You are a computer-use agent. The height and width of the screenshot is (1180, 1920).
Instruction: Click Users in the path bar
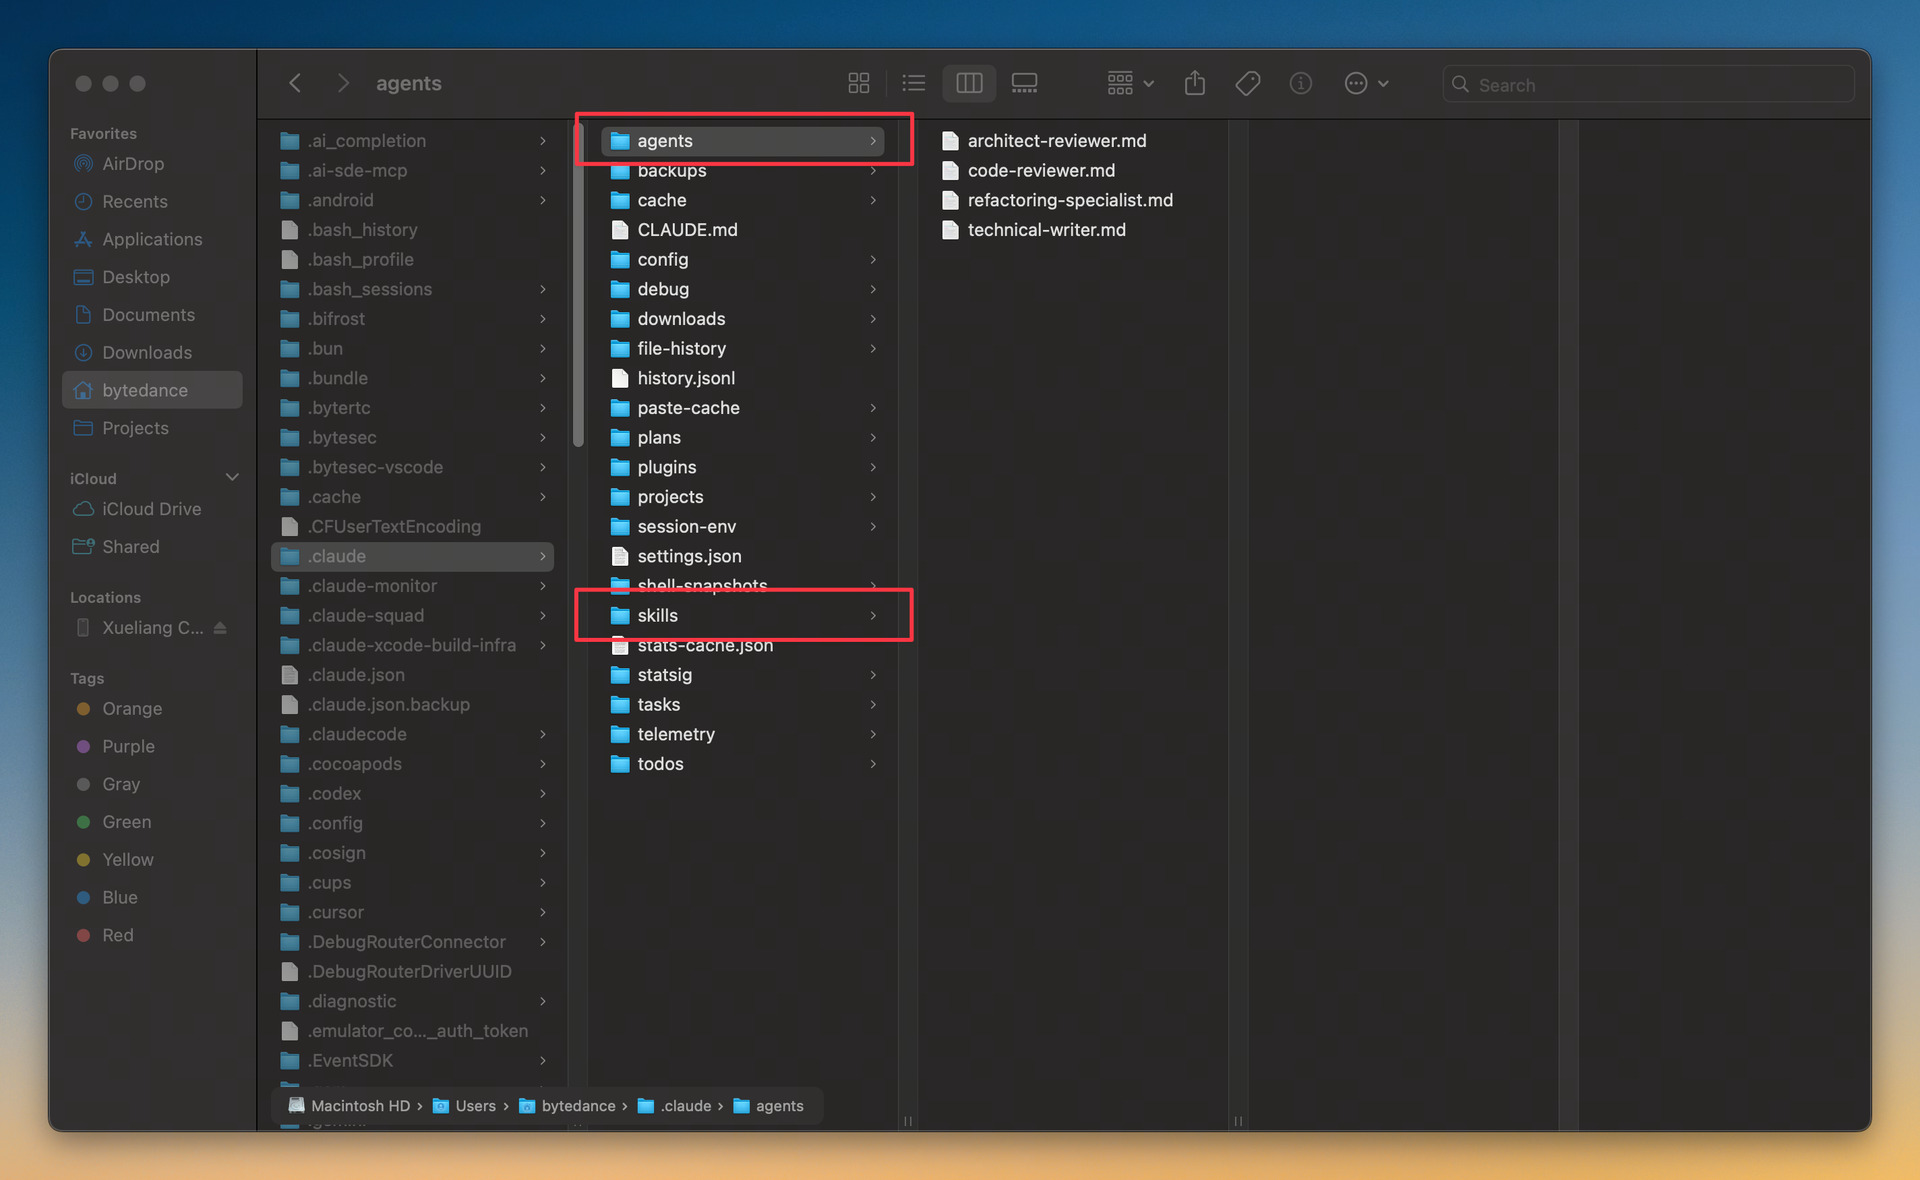tap(475, 1106)
